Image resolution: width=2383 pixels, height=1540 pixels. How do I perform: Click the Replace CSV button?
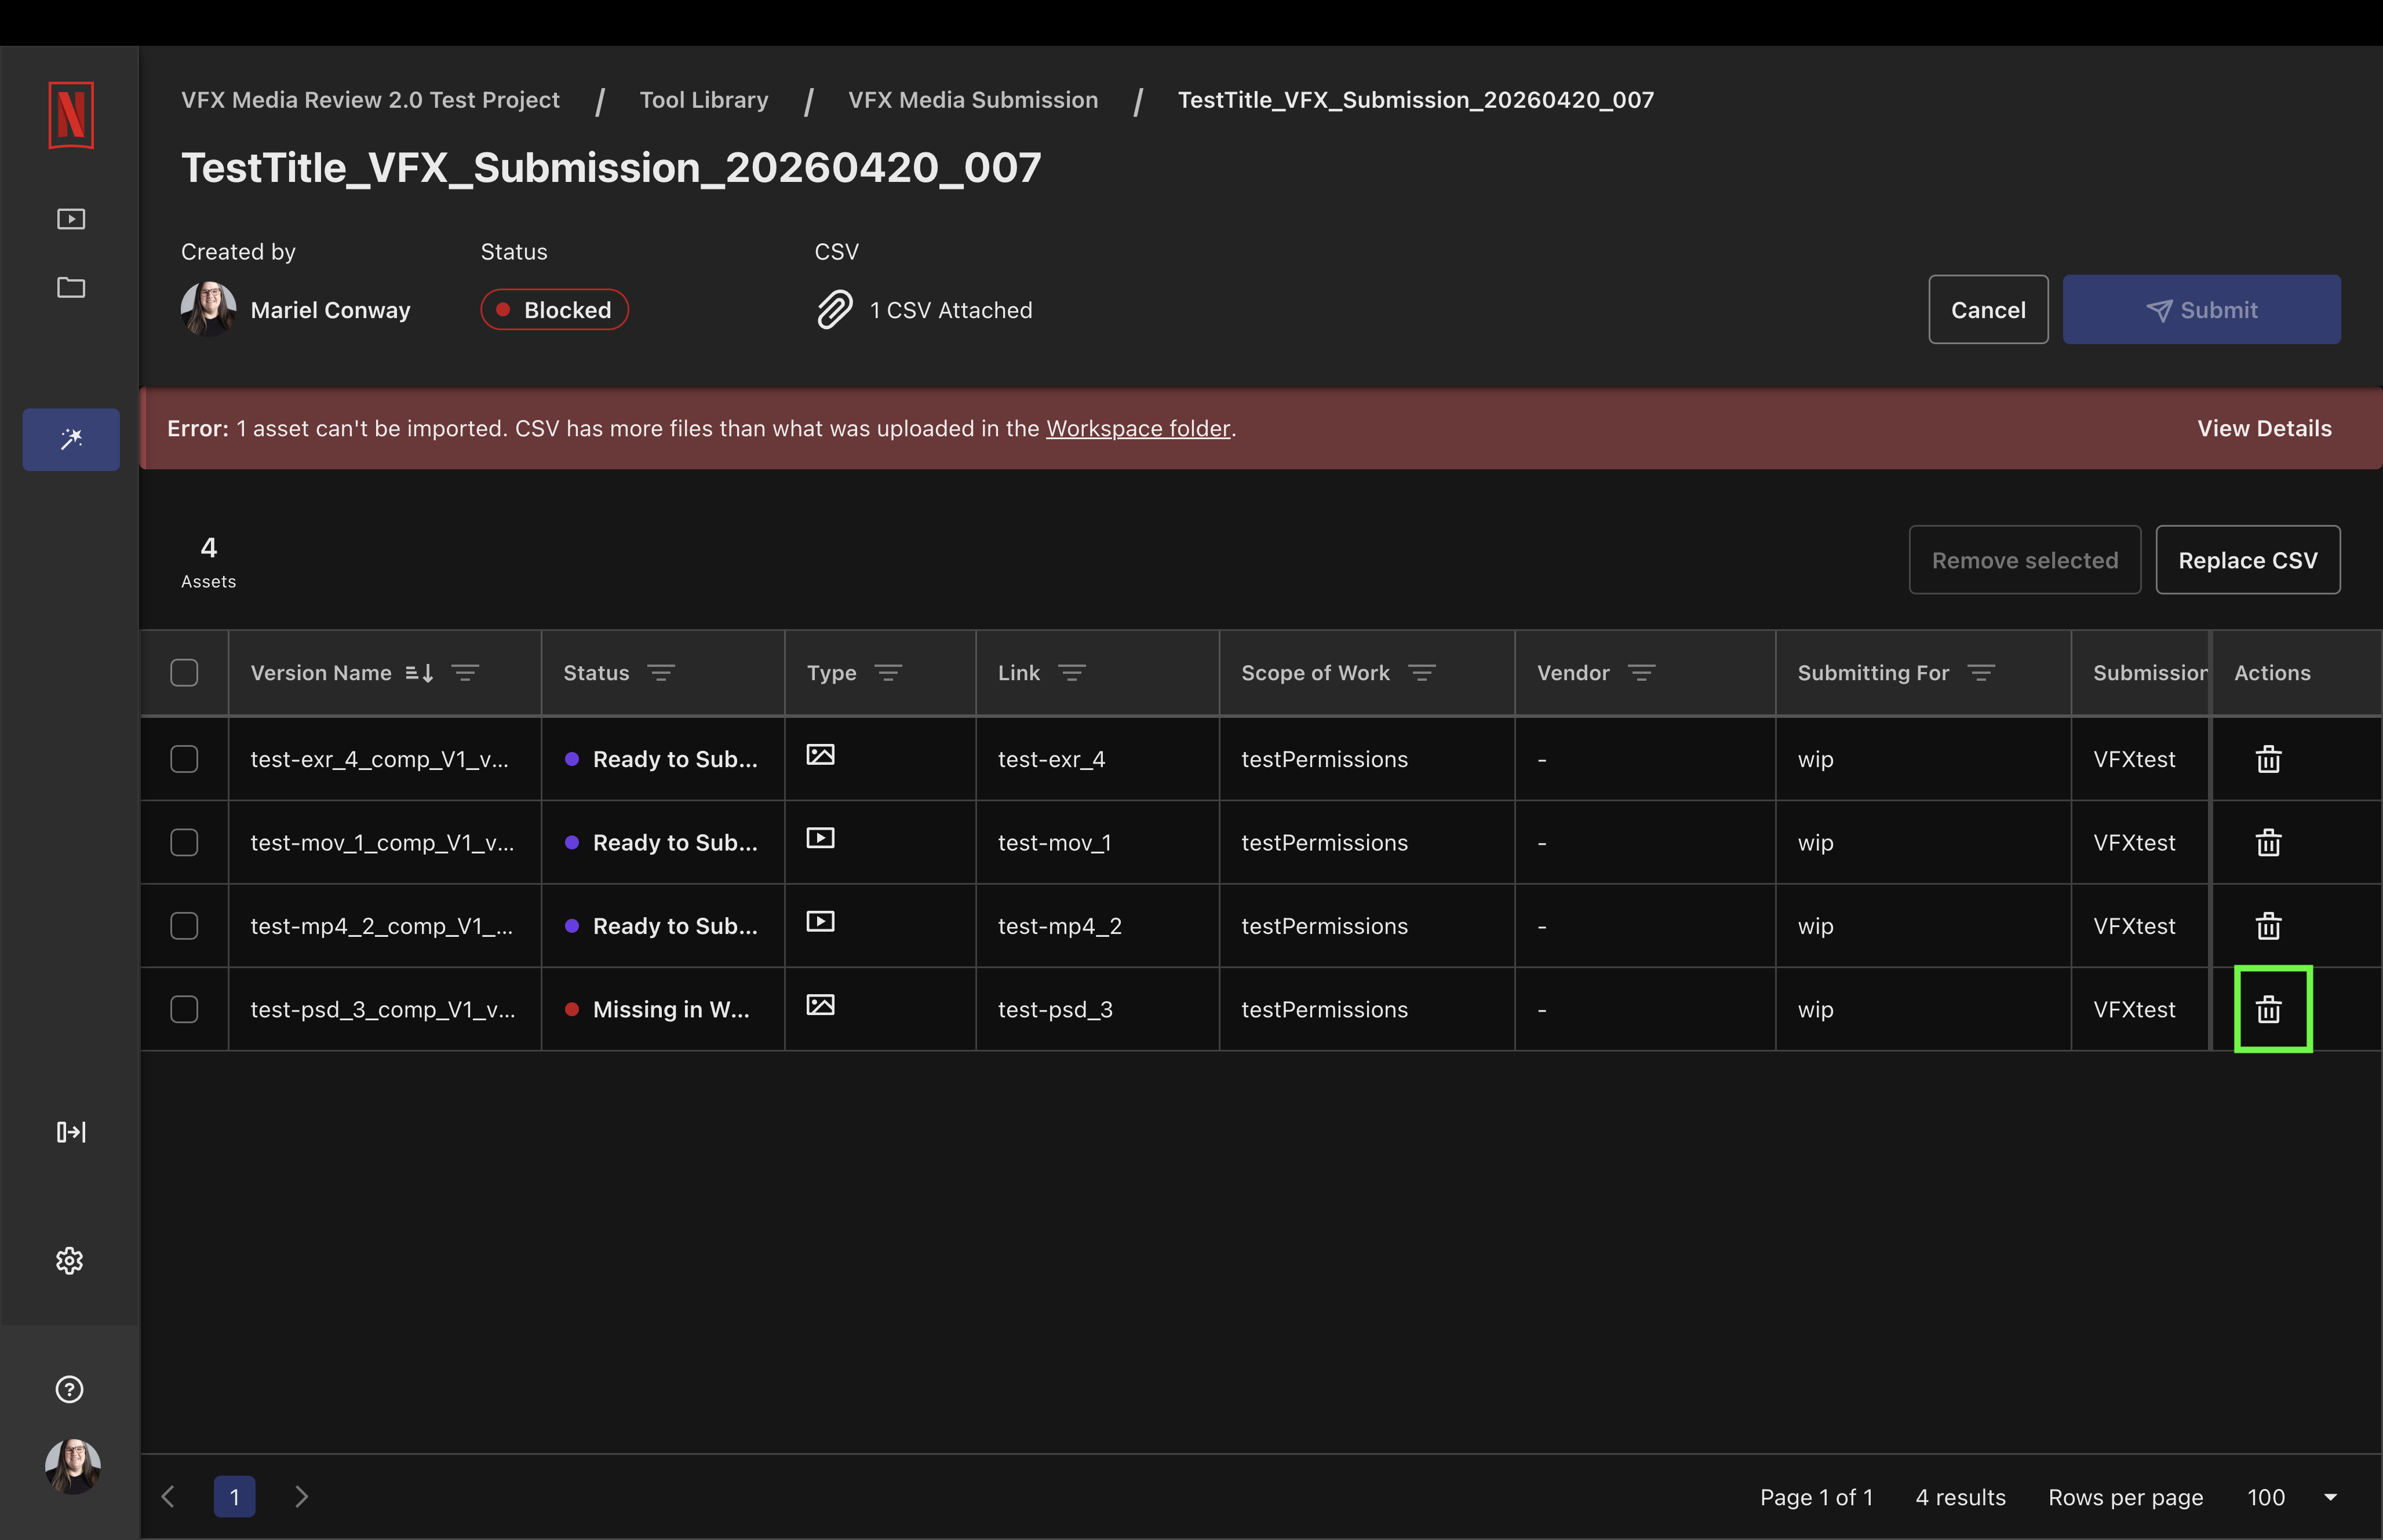(2248, 560)
